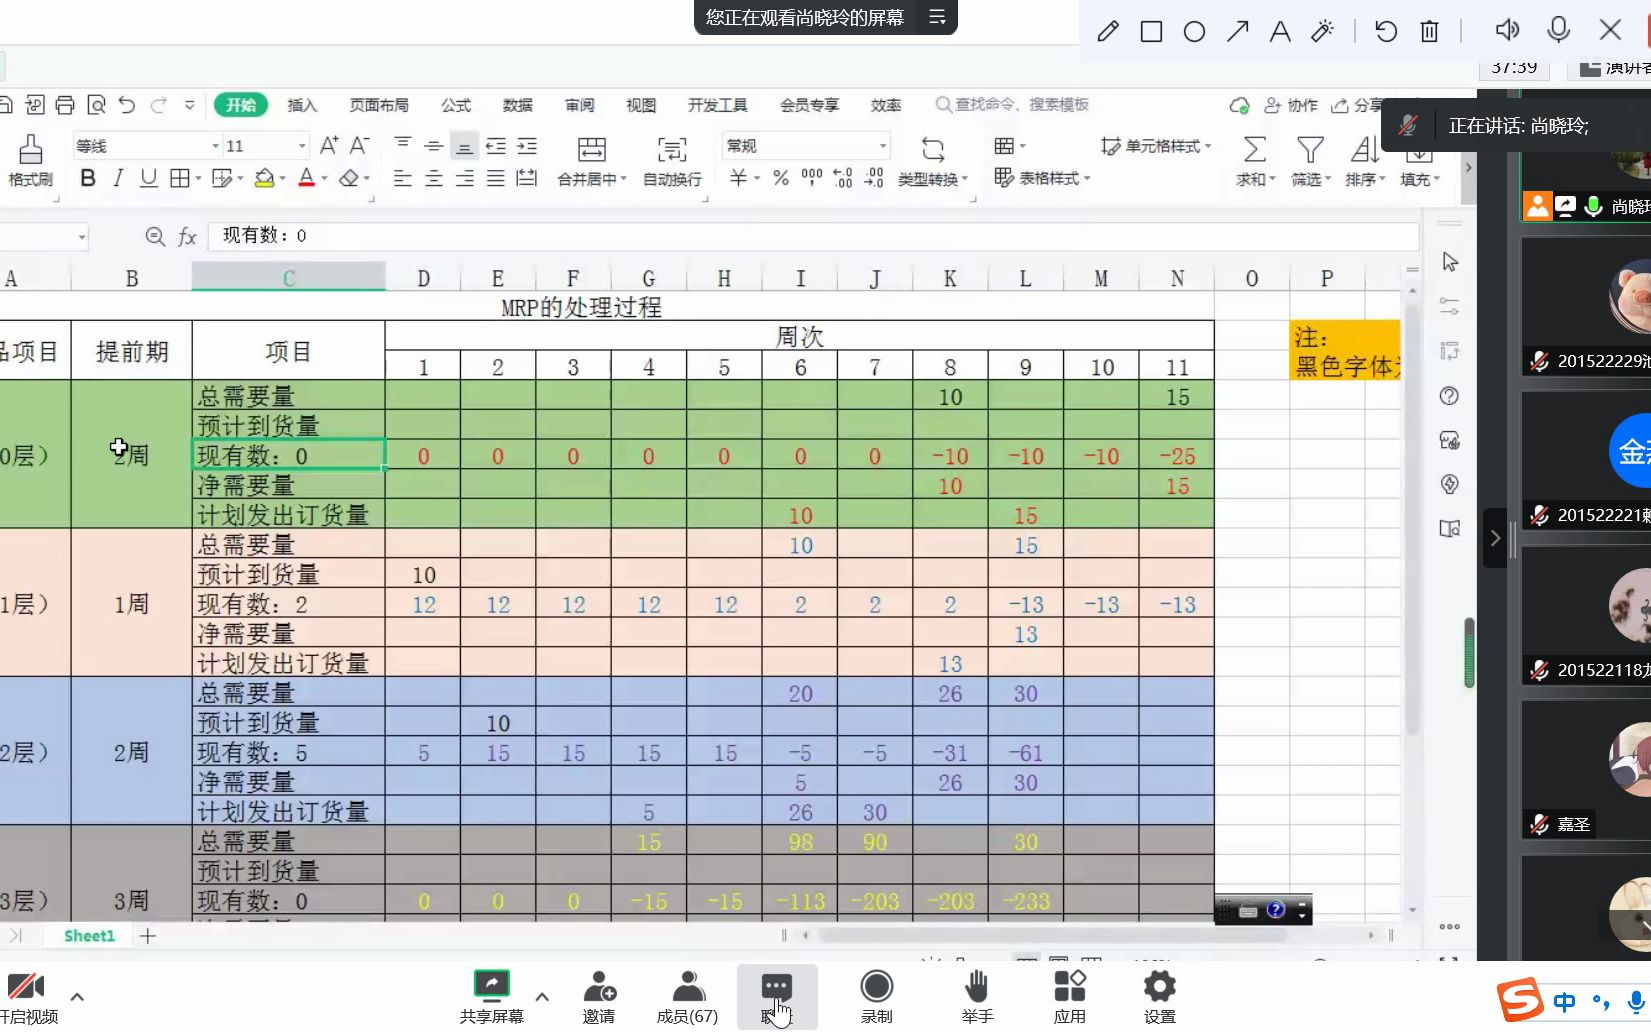Expand video options chevron
This screenshot has height=1032, width=1651.
[77, 997]
